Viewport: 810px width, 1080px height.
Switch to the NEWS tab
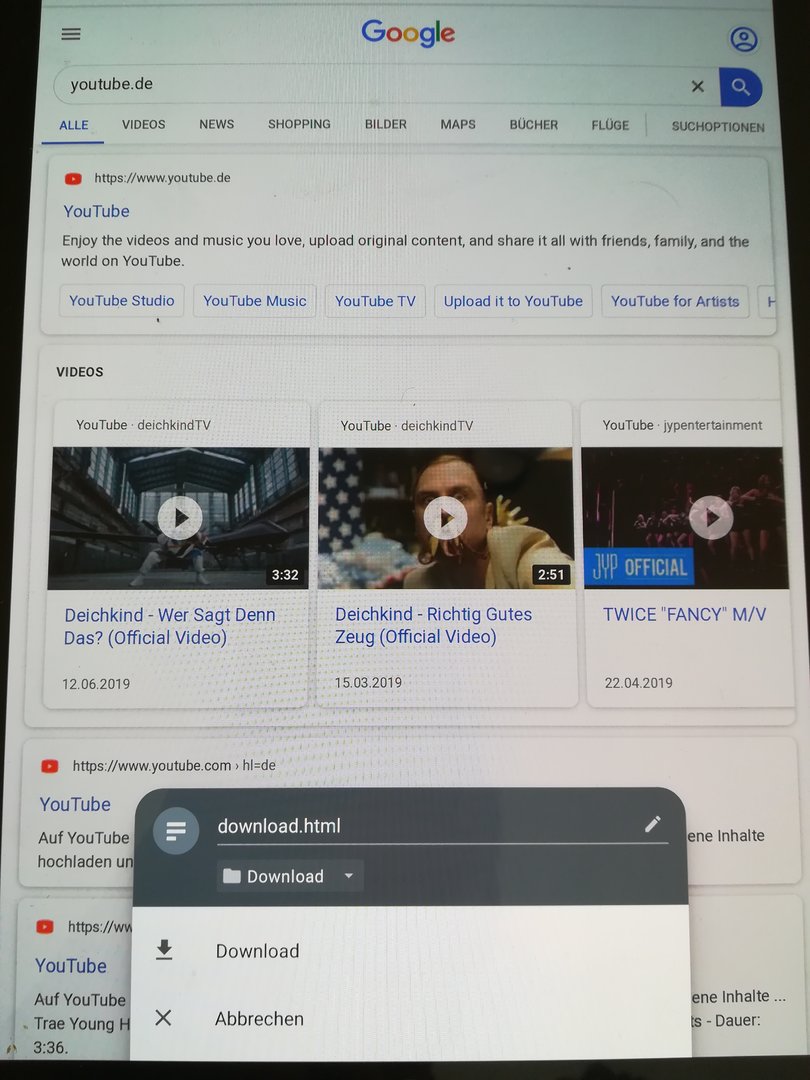(x=216, y=125)
